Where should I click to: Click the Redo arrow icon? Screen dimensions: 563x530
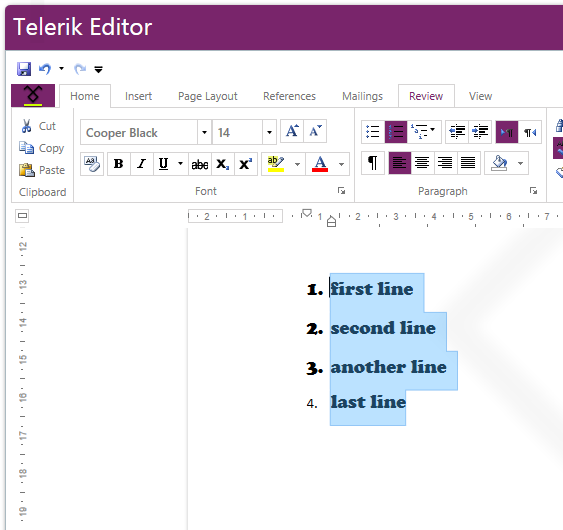click(x=80, y=69)
